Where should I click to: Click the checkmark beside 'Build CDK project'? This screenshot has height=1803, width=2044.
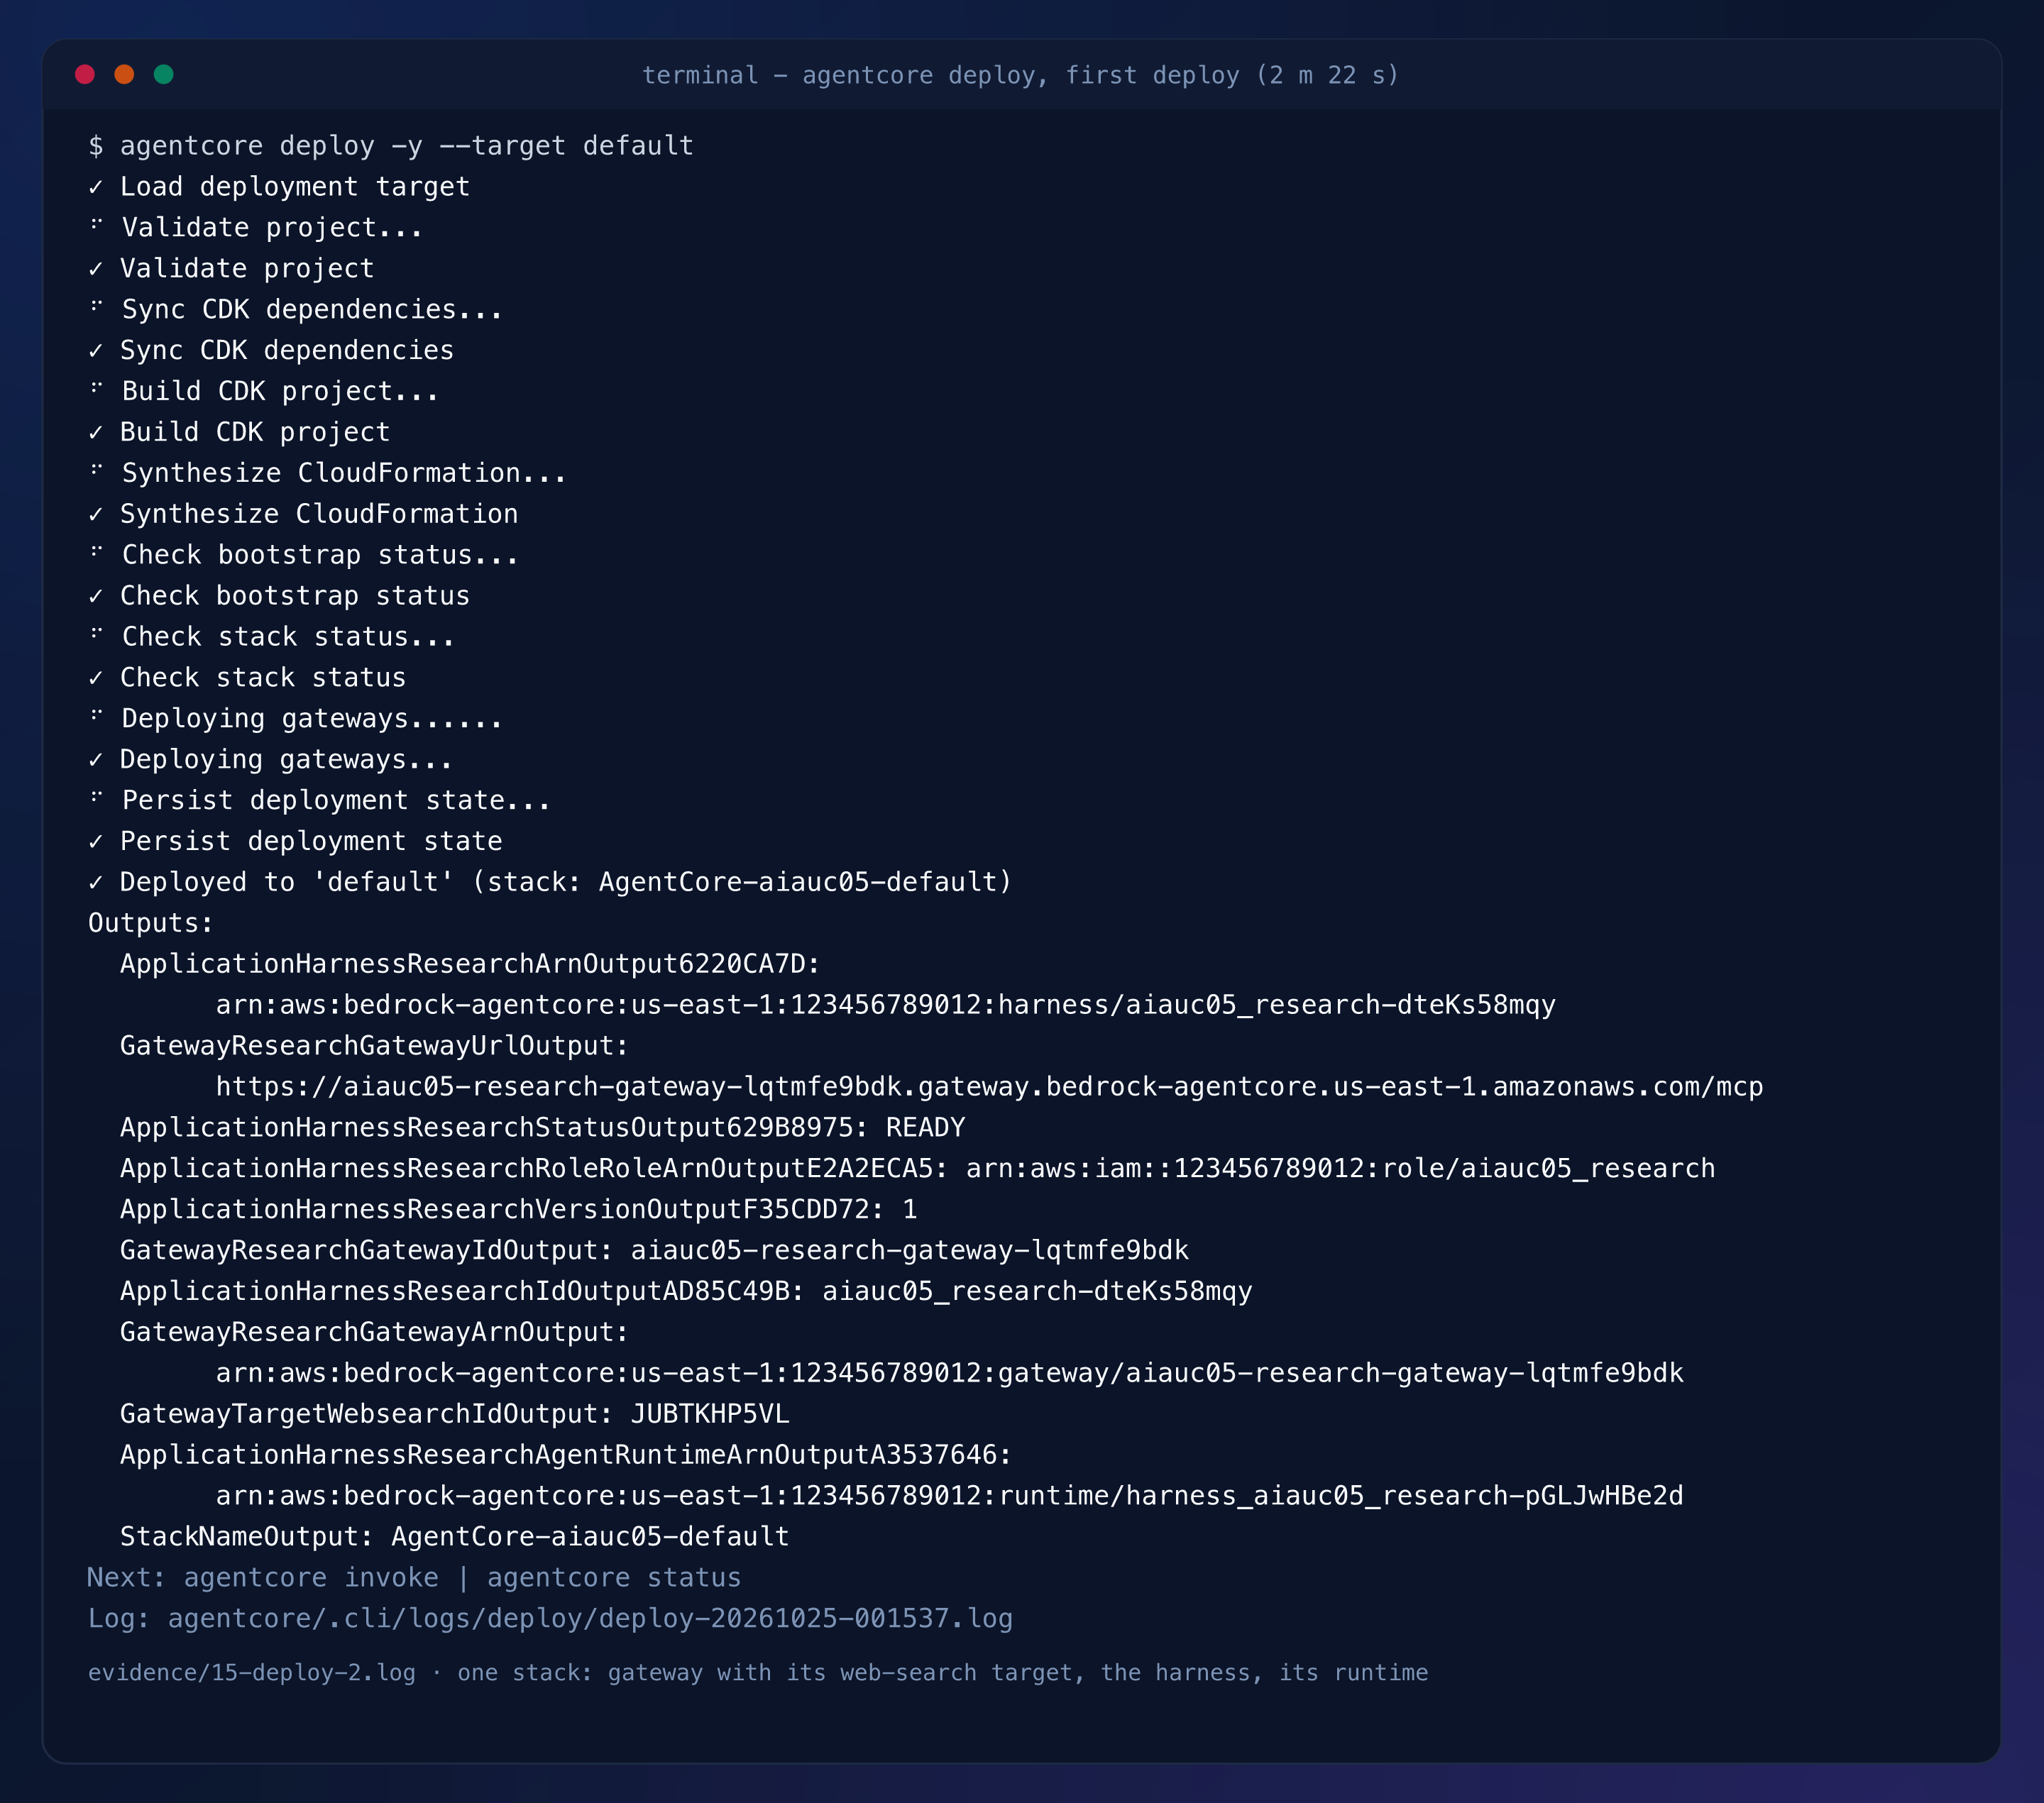pyautogui.click(x=96, y=433)
